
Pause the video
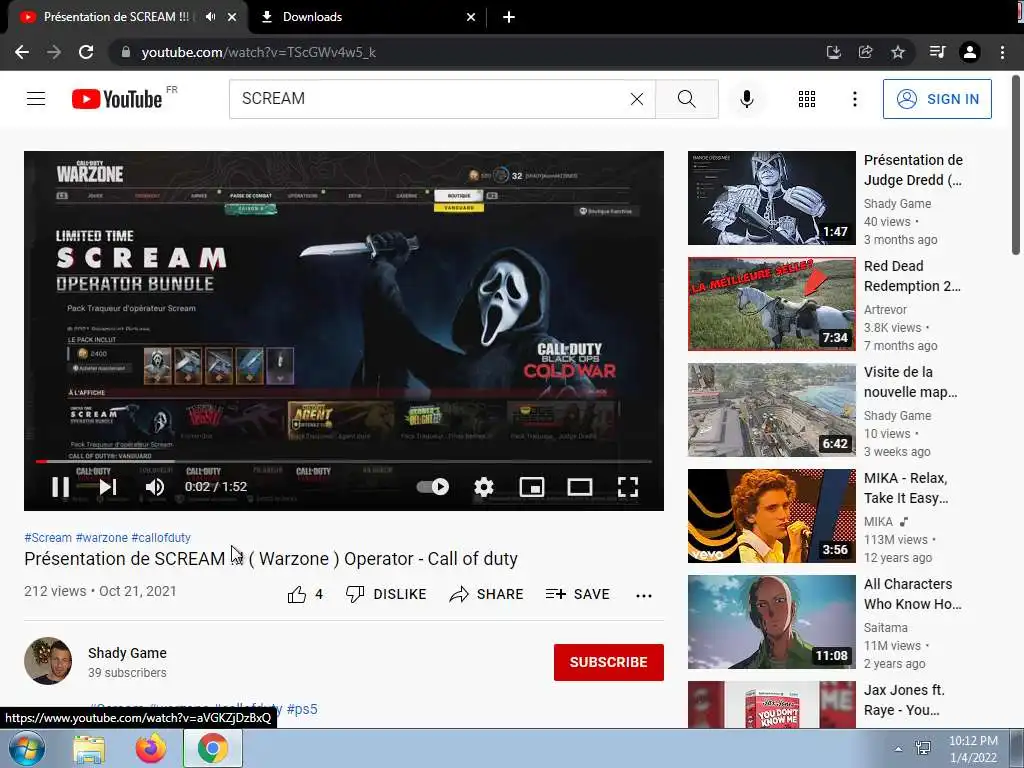point(60,487)
